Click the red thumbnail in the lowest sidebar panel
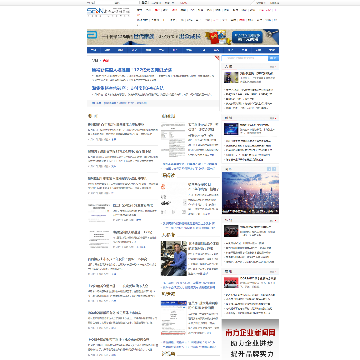This screenshot has width=360, height=360. coord(231,283)
